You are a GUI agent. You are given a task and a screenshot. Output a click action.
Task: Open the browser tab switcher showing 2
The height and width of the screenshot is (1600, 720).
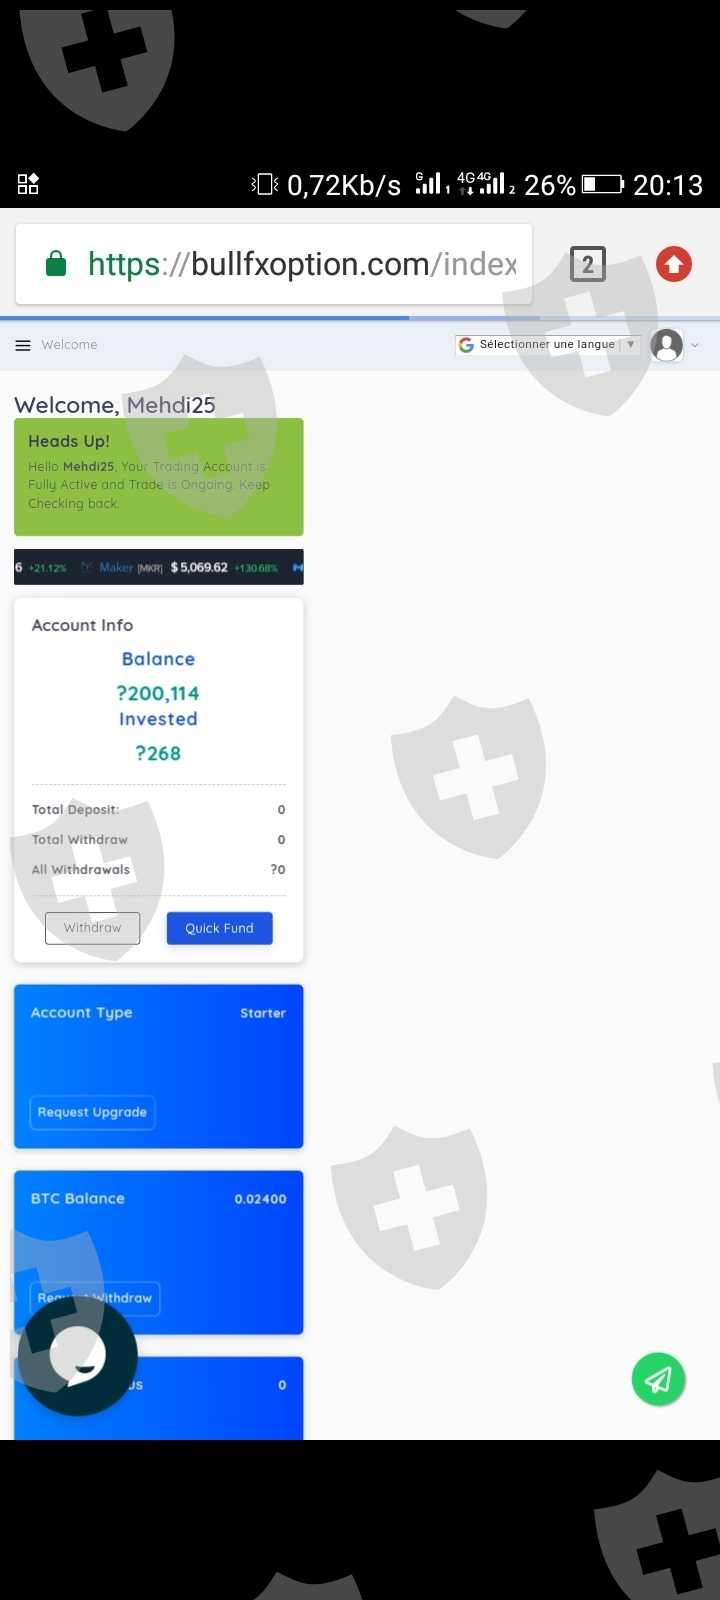(x=588, y=264)
